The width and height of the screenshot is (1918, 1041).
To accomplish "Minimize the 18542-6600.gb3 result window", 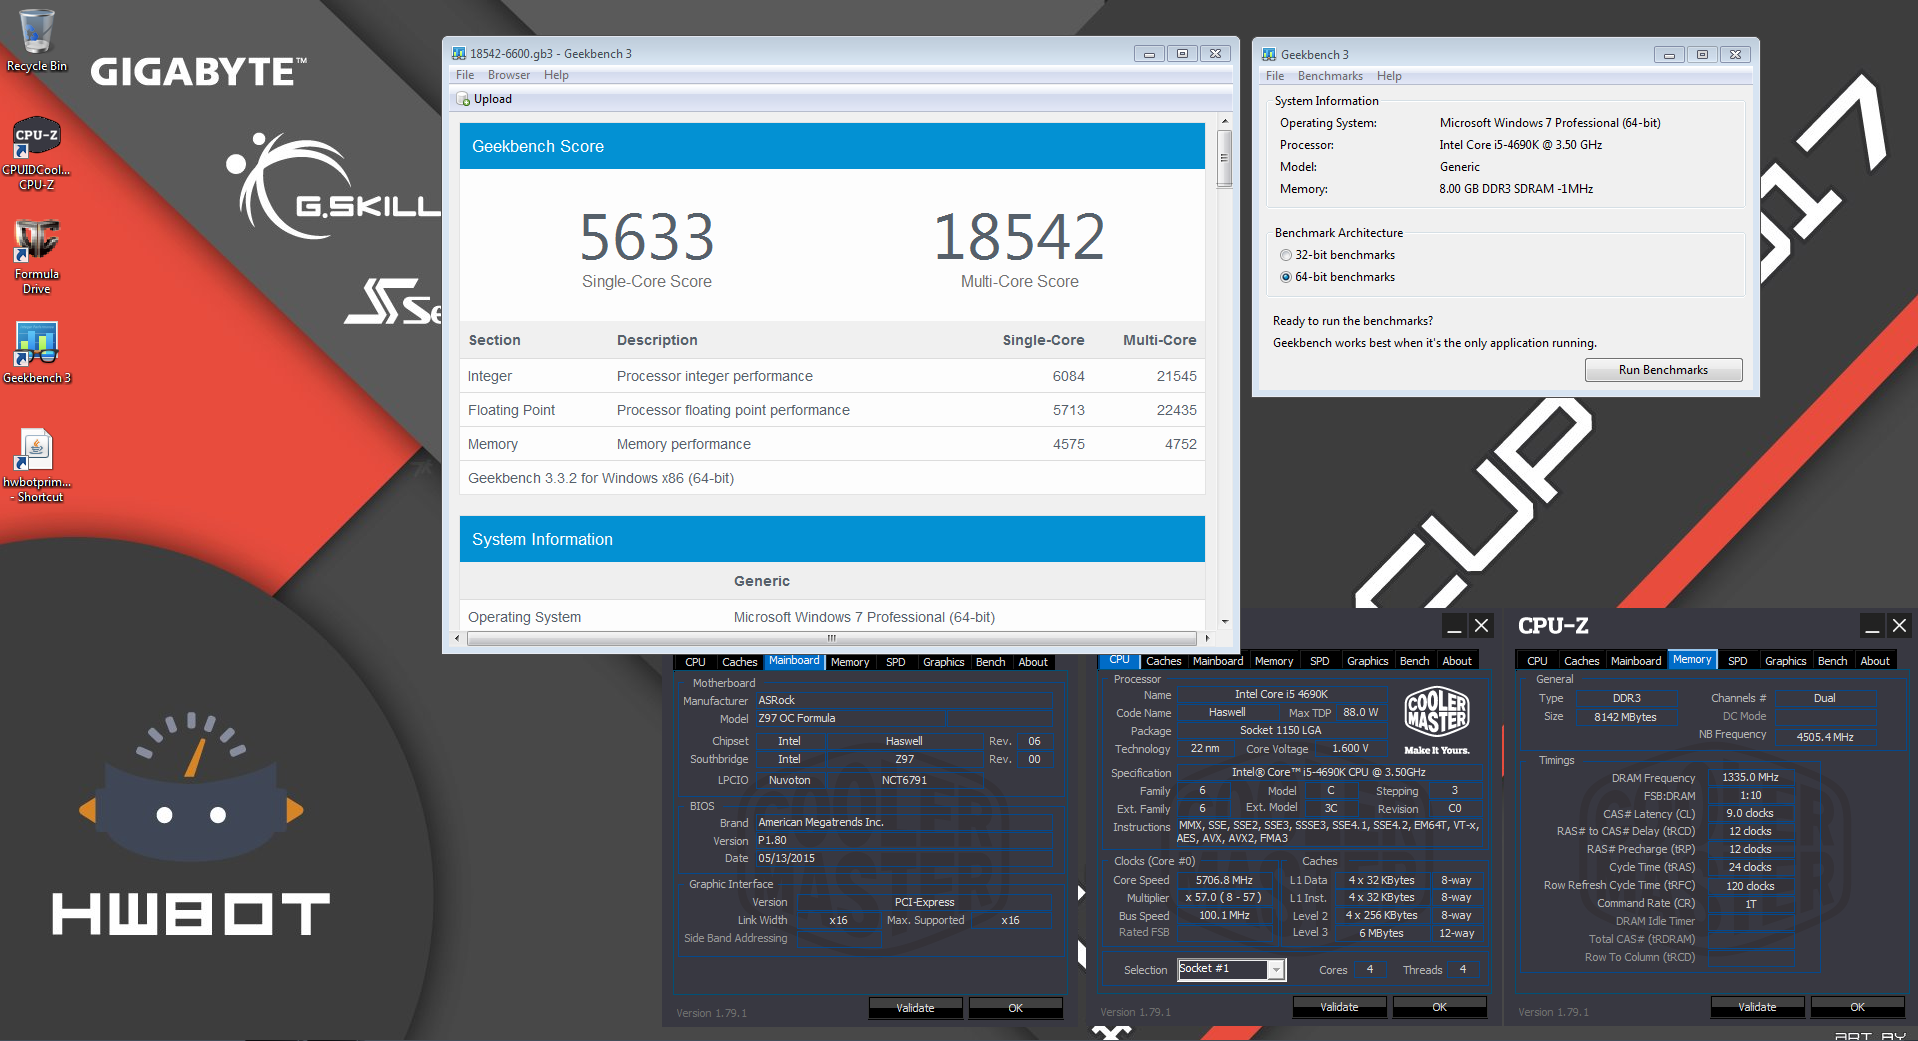I will point(1149,54).
